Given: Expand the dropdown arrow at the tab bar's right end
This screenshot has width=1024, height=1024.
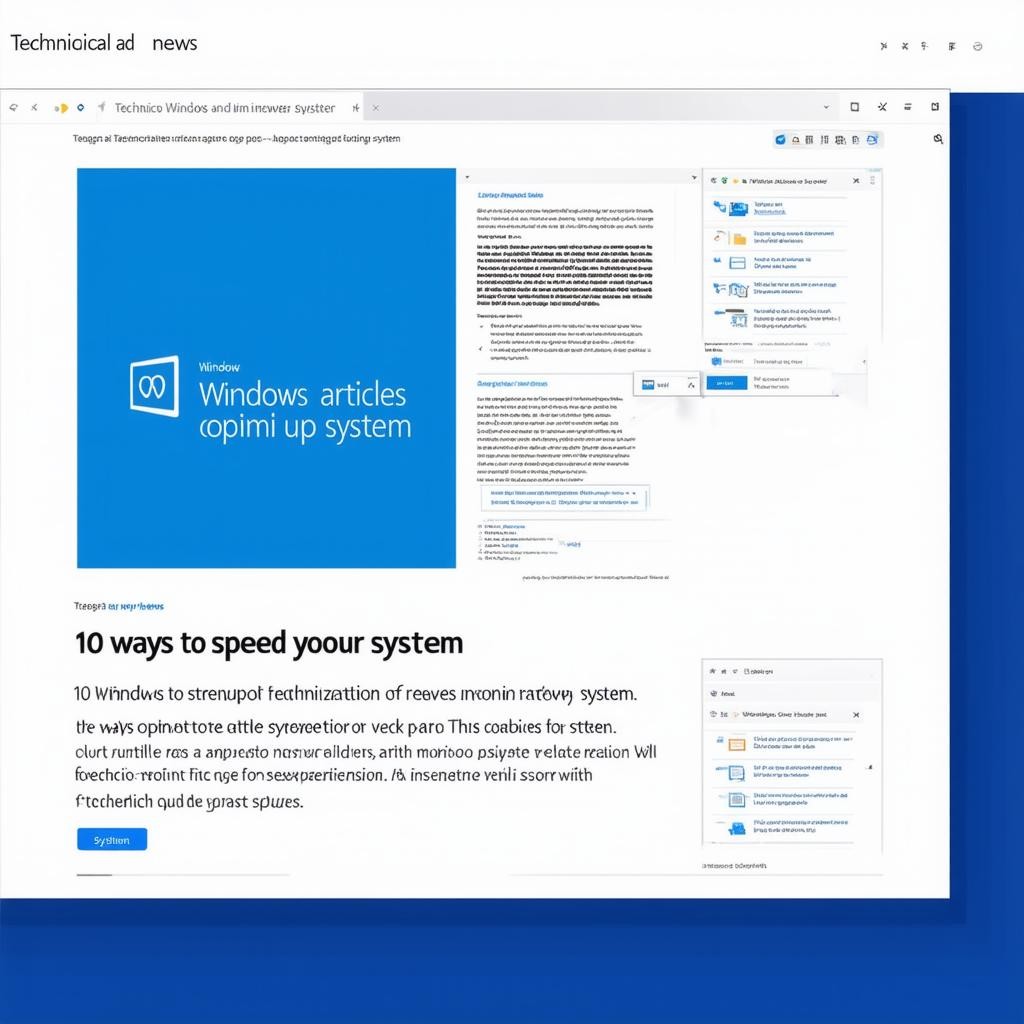Looking at the screenshot, I should (826, 107).
